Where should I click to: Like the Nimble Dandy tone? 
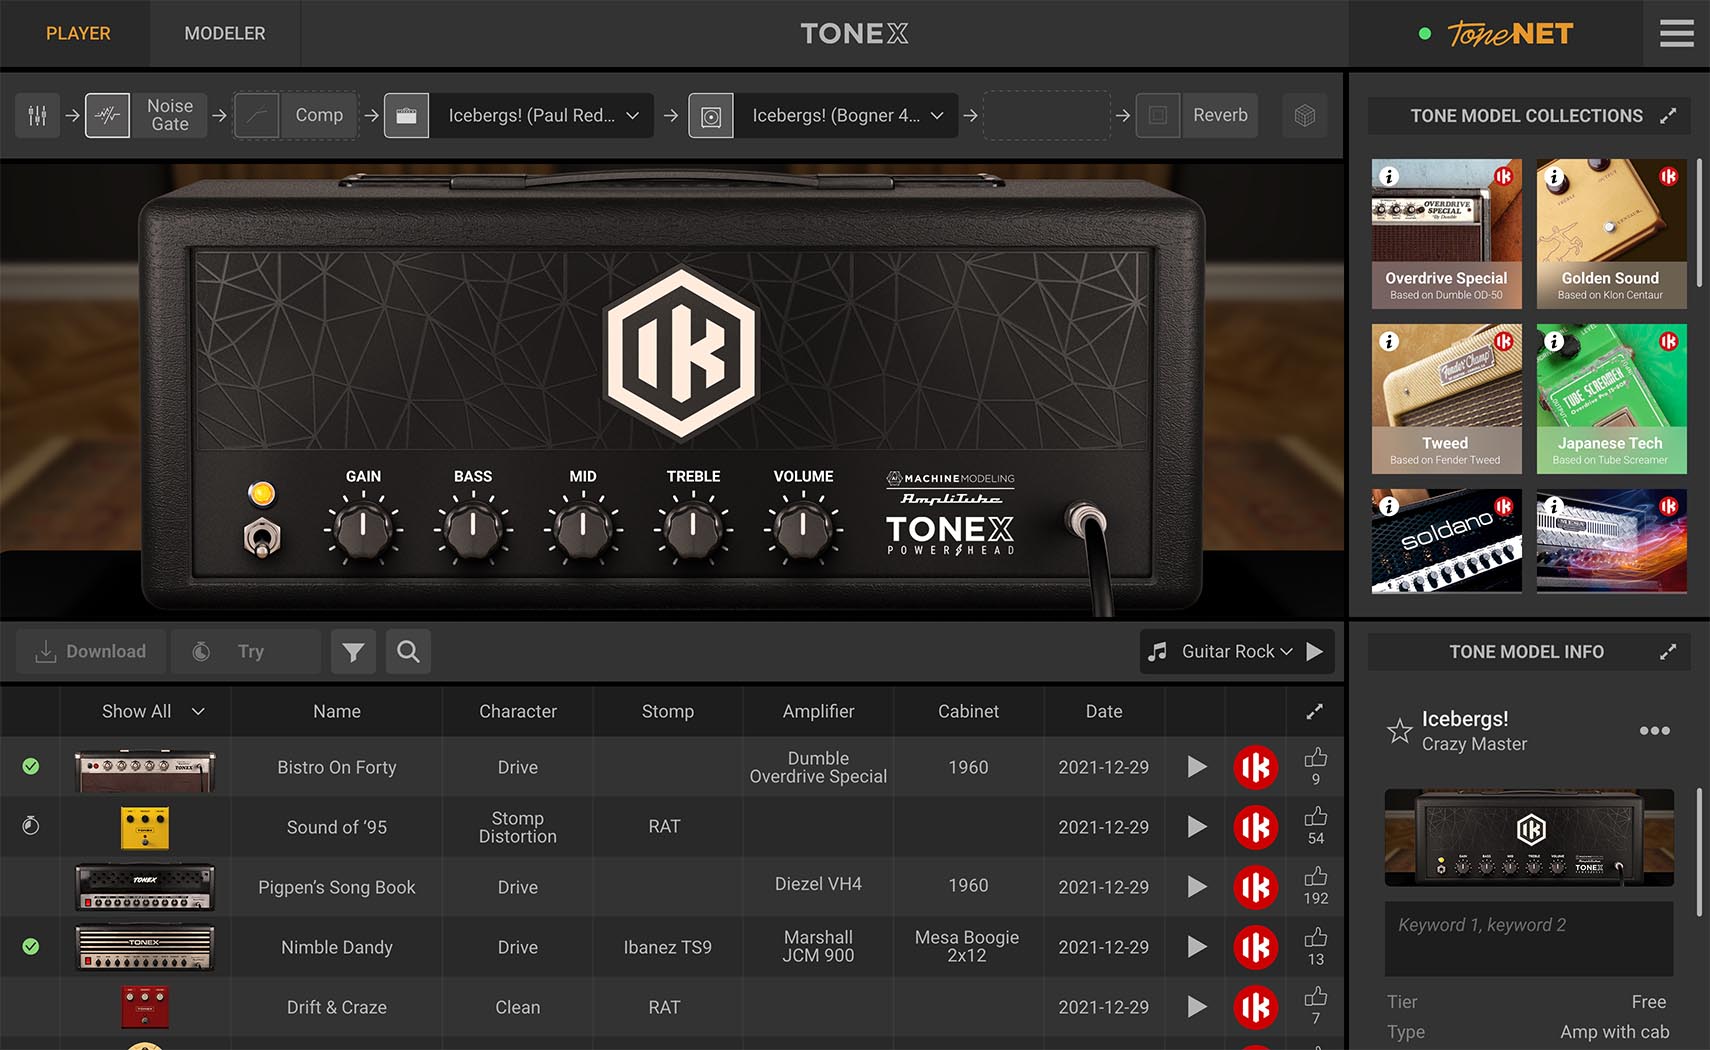pos(1316,937)
